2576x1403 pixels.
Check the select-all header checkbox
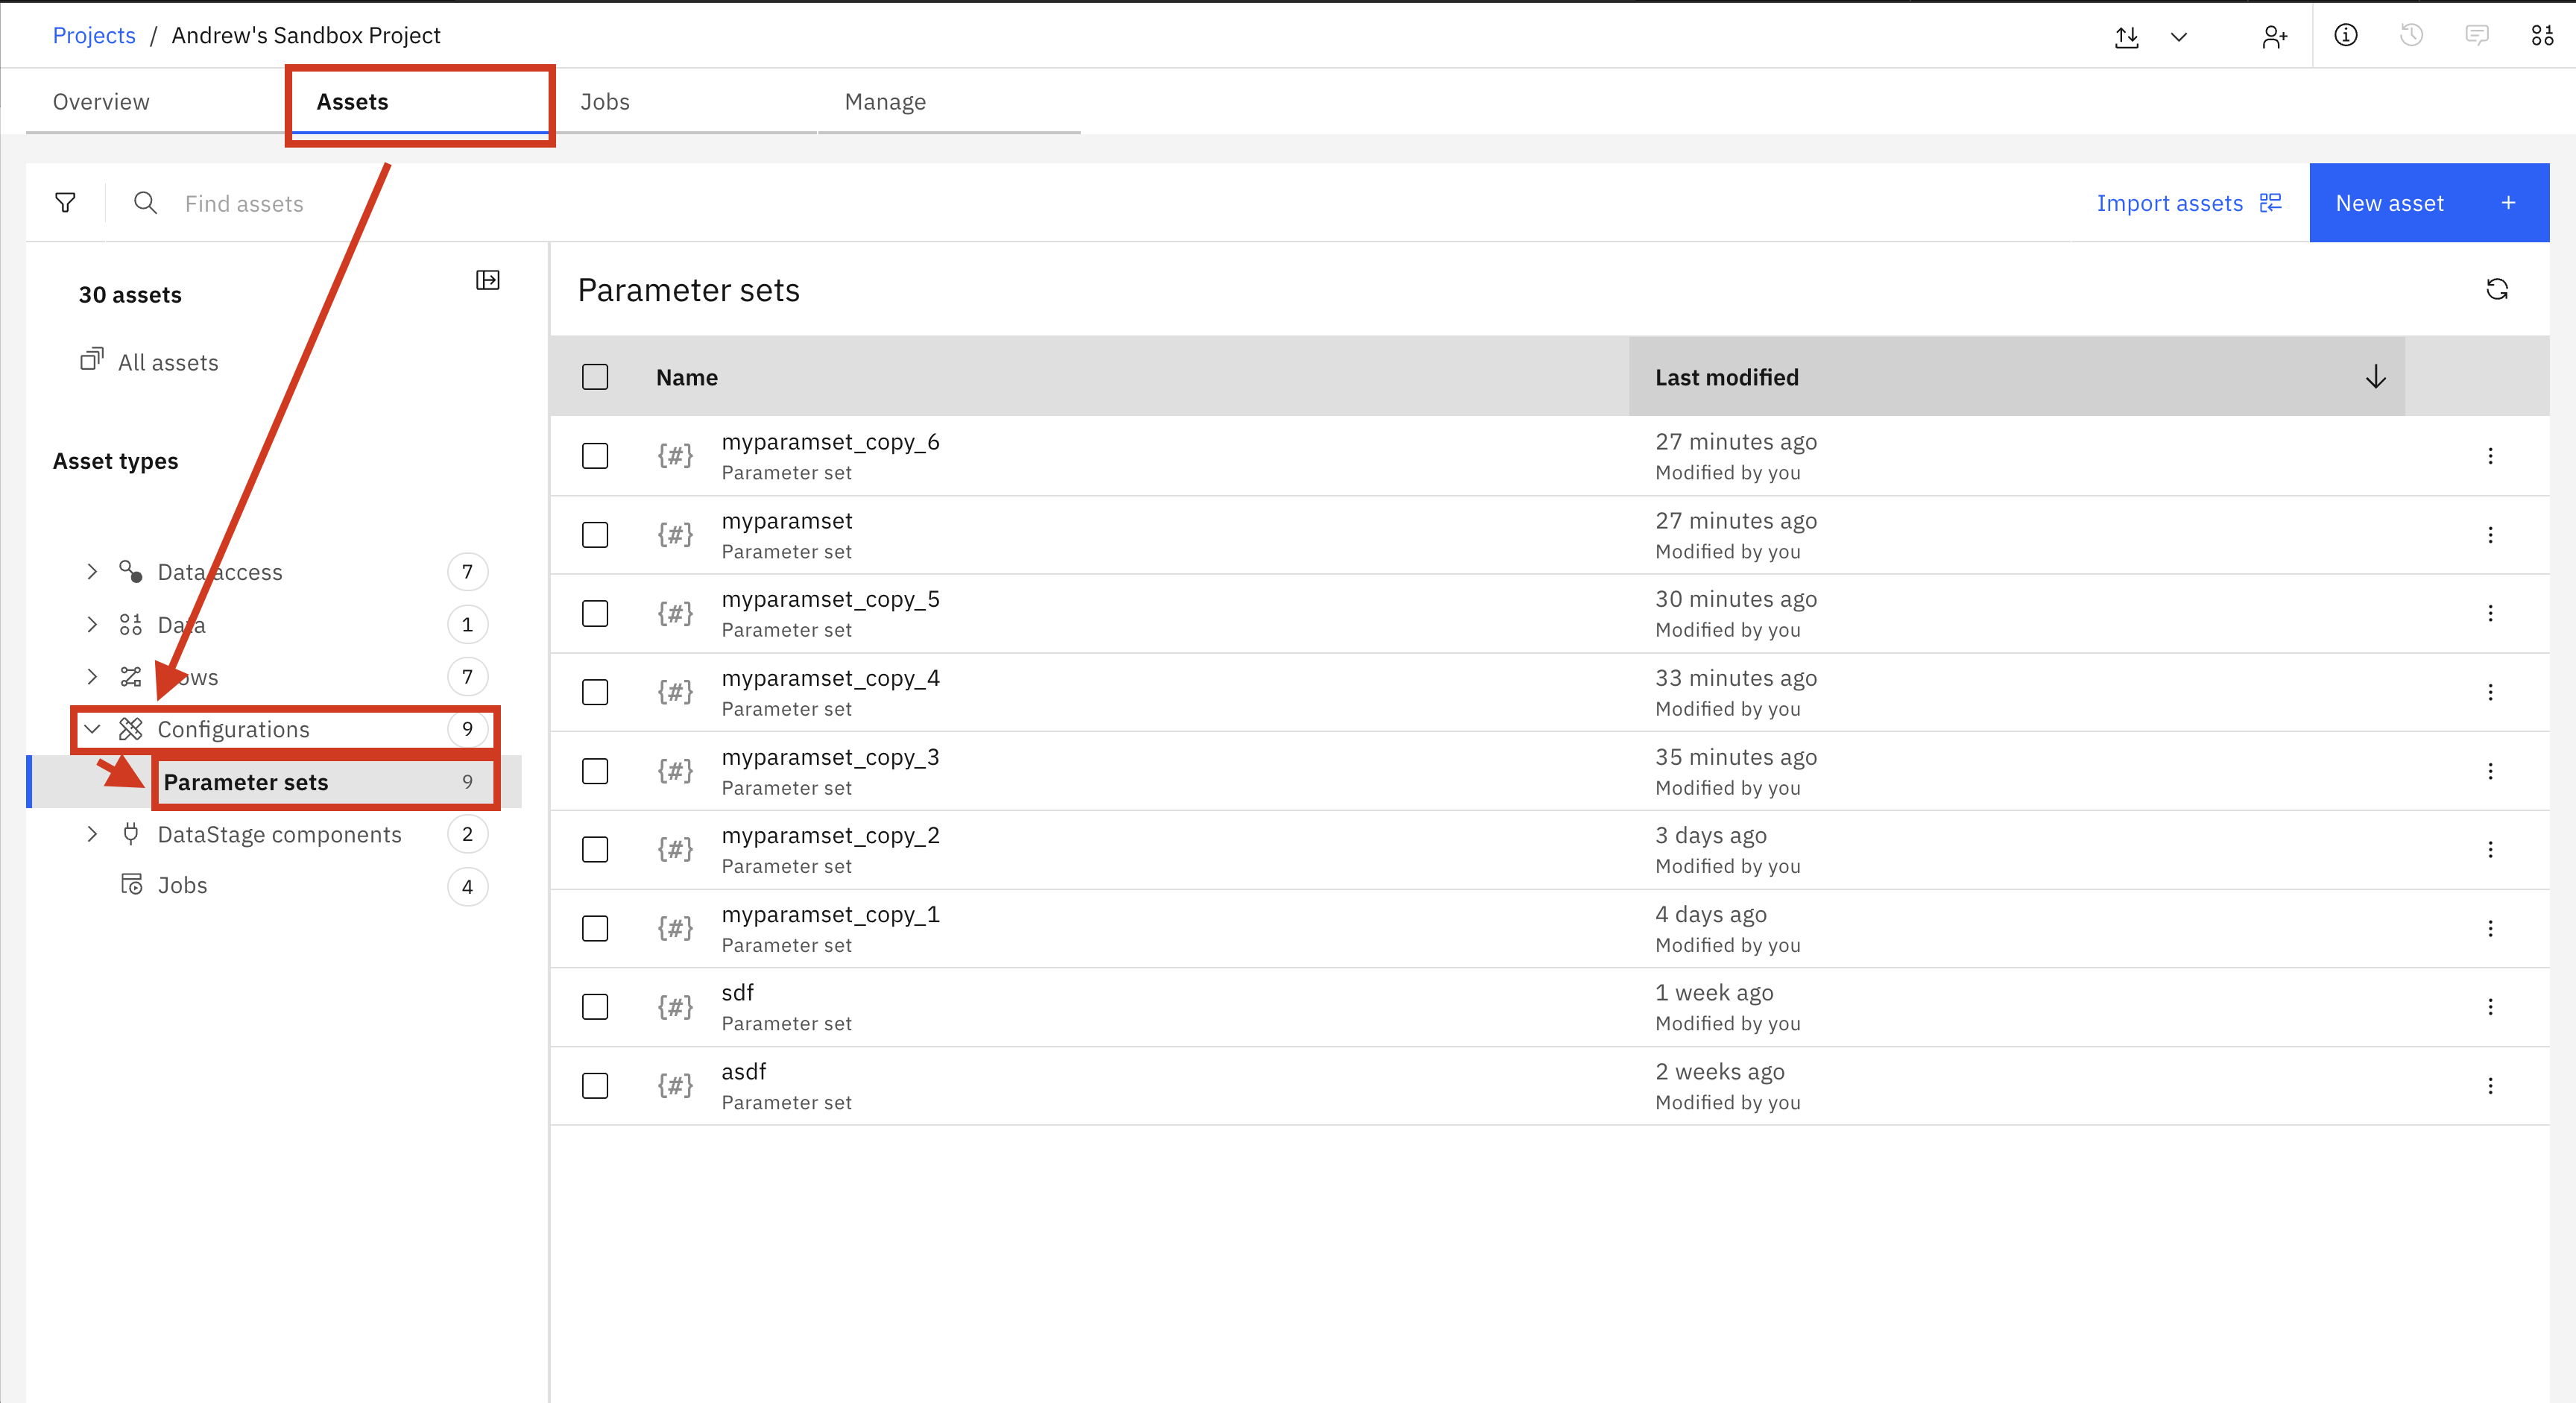[595, 377]
